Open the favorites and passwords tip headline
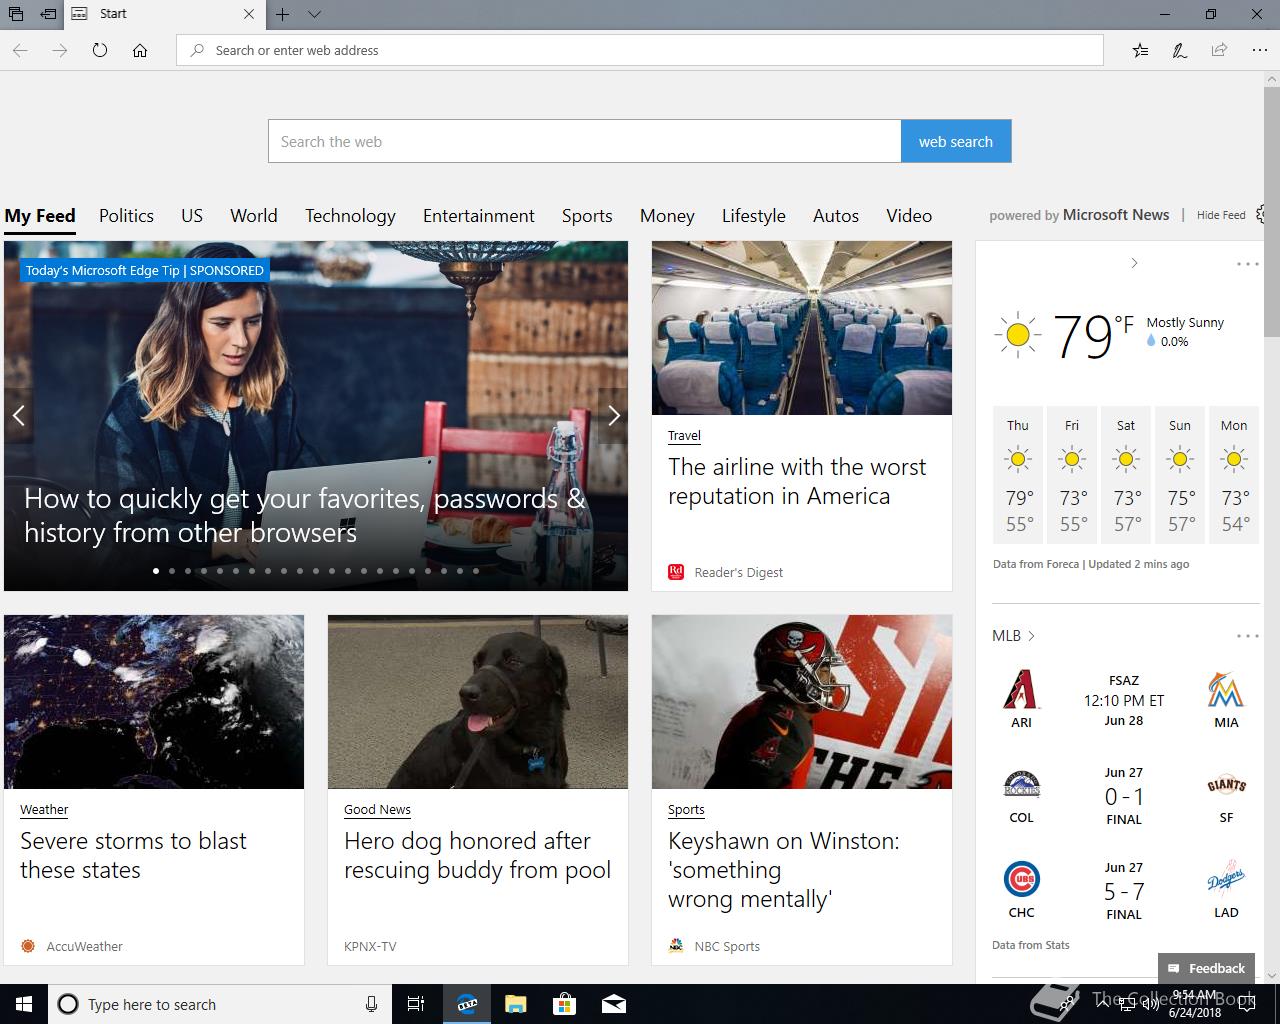This screenshot has height=1024, width=1280. pos(305,515)
